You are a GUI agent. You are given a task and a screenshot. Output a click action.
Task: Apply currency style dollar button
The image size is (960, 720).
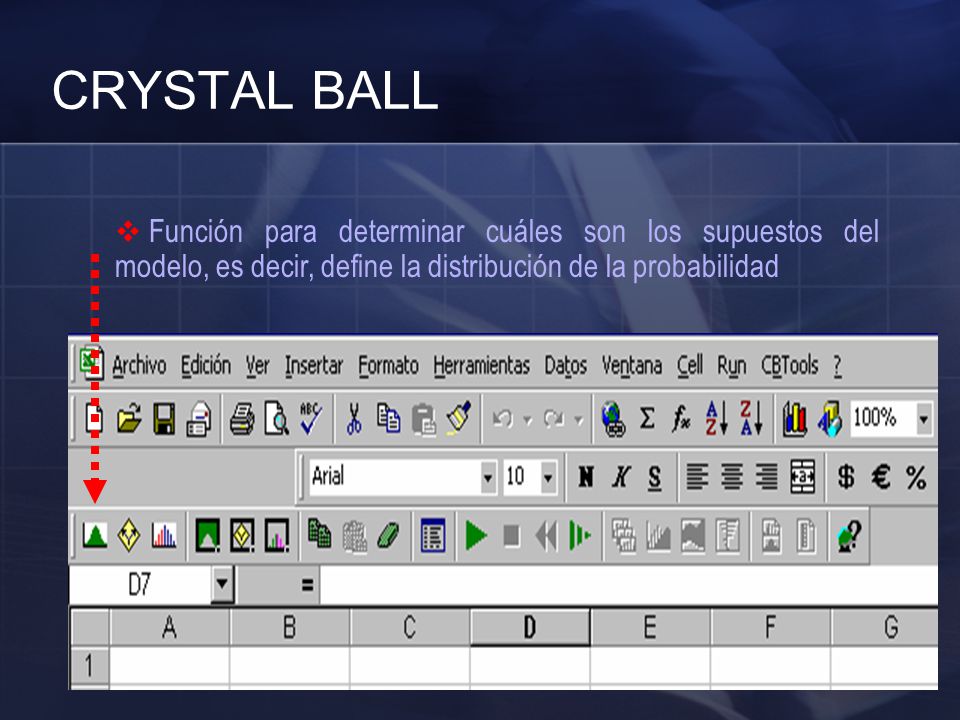tap(846, 476)
